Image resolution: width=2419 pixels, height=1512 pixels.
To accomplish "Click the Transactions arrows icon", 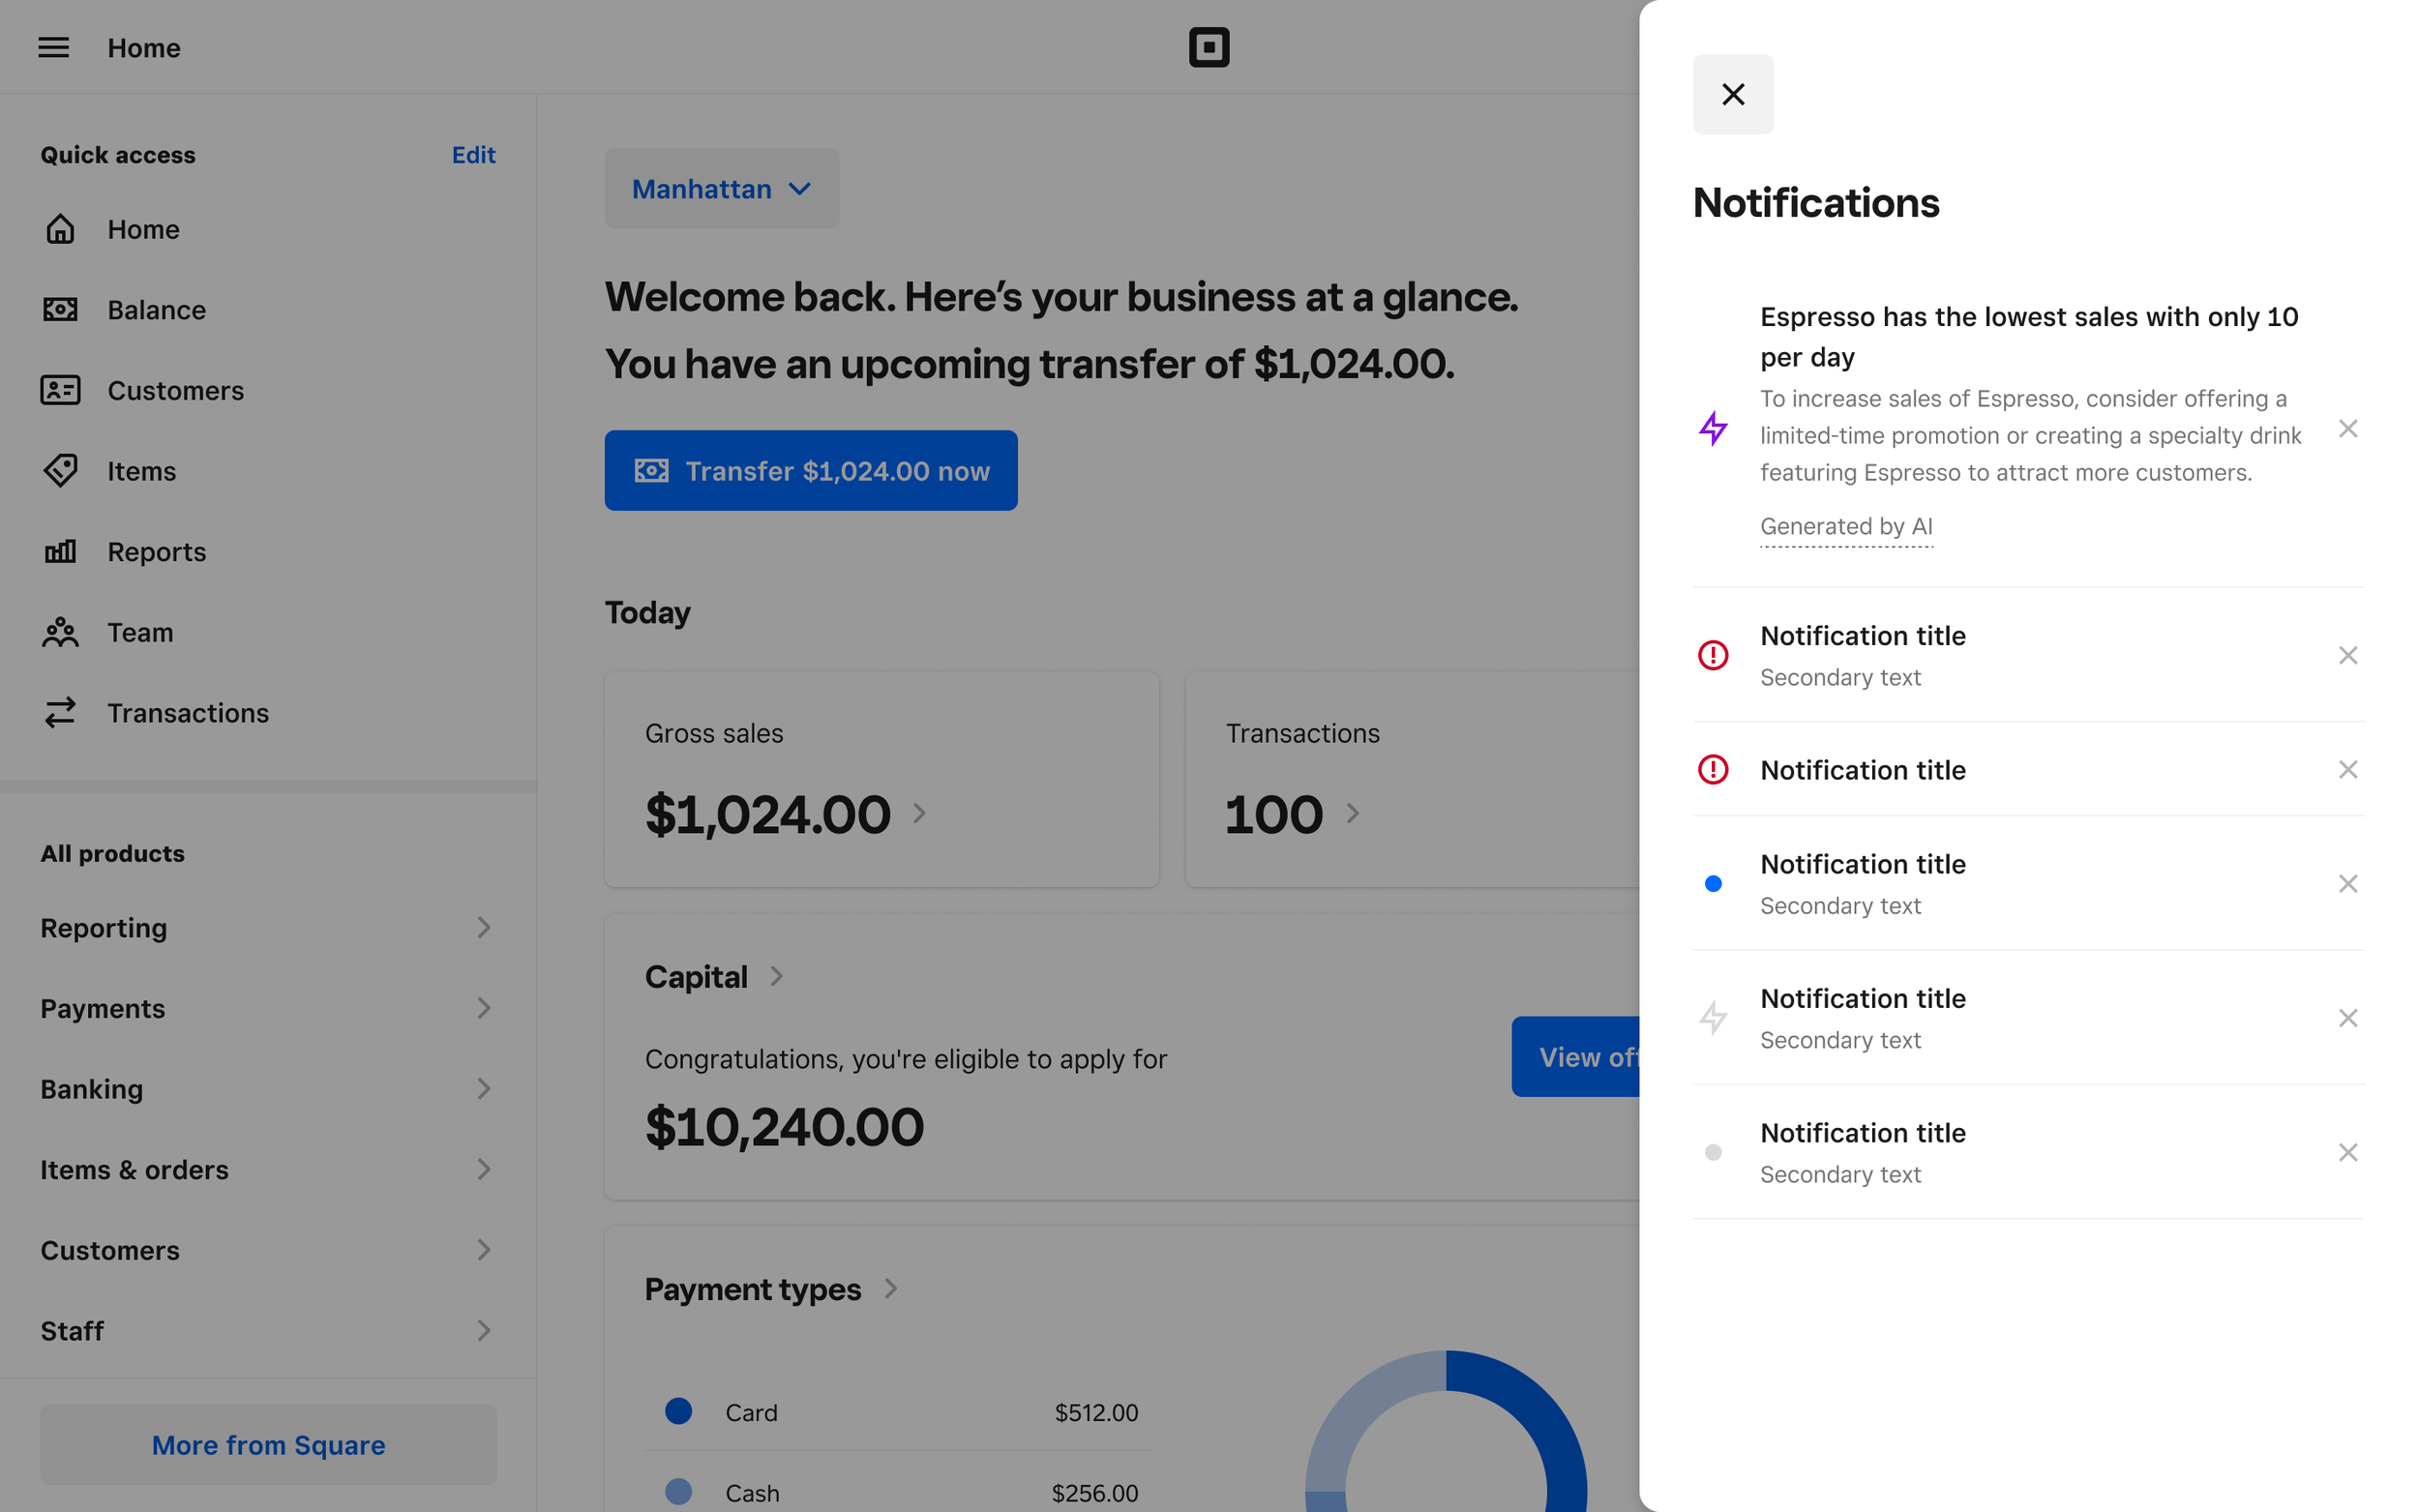I will pos(60,713).
